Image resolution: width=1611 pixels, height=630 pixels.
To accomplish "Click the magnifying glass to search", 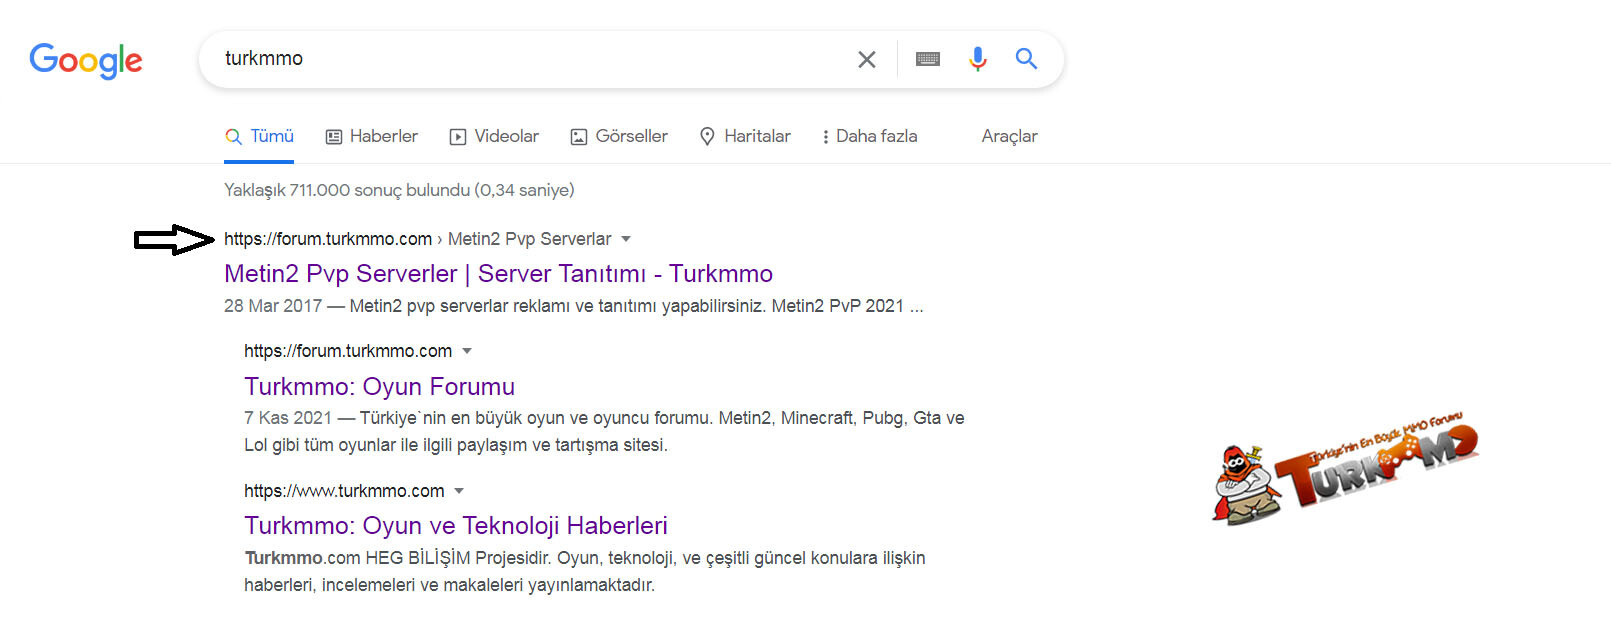I will pos(1026,59).
